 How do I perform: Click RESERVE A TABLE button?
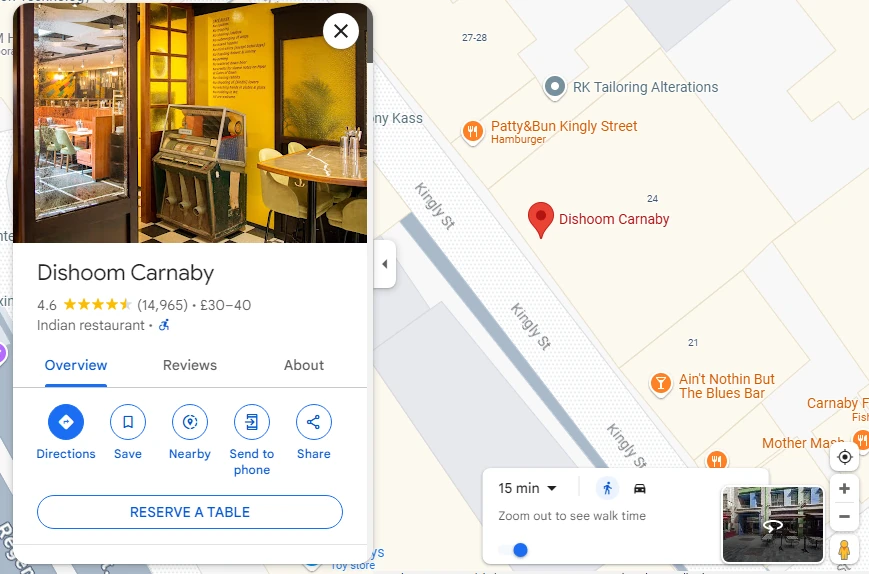click(190, 512)
